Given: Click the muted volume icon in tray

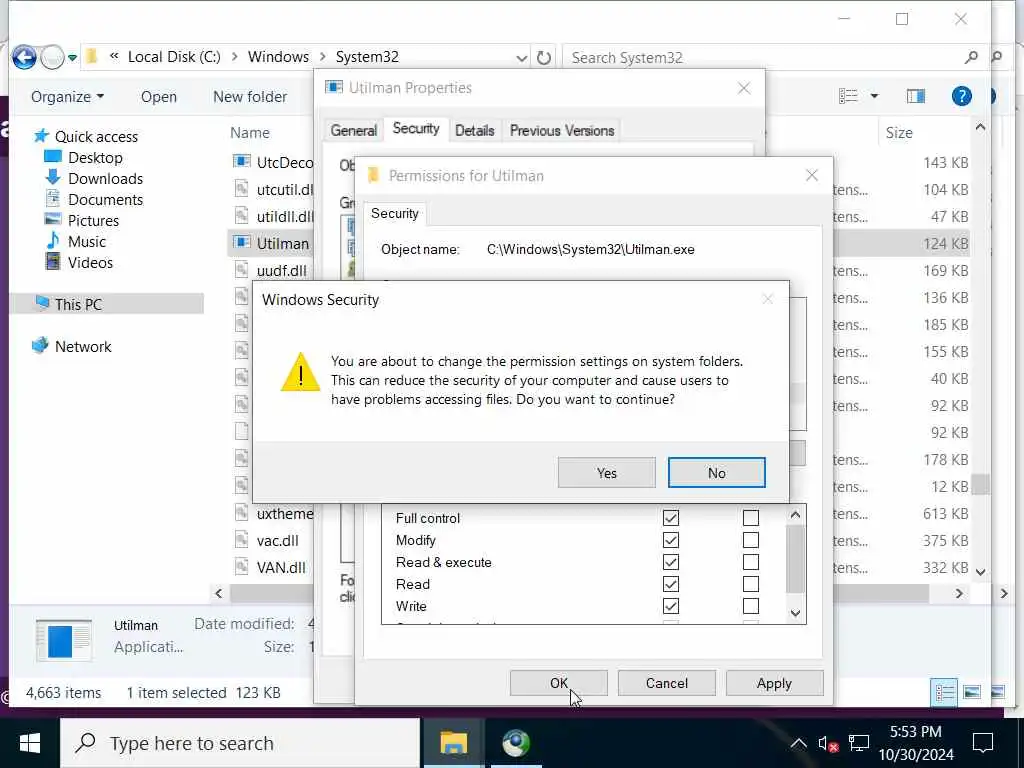Looking at the screenshot, I should point(827,743).
